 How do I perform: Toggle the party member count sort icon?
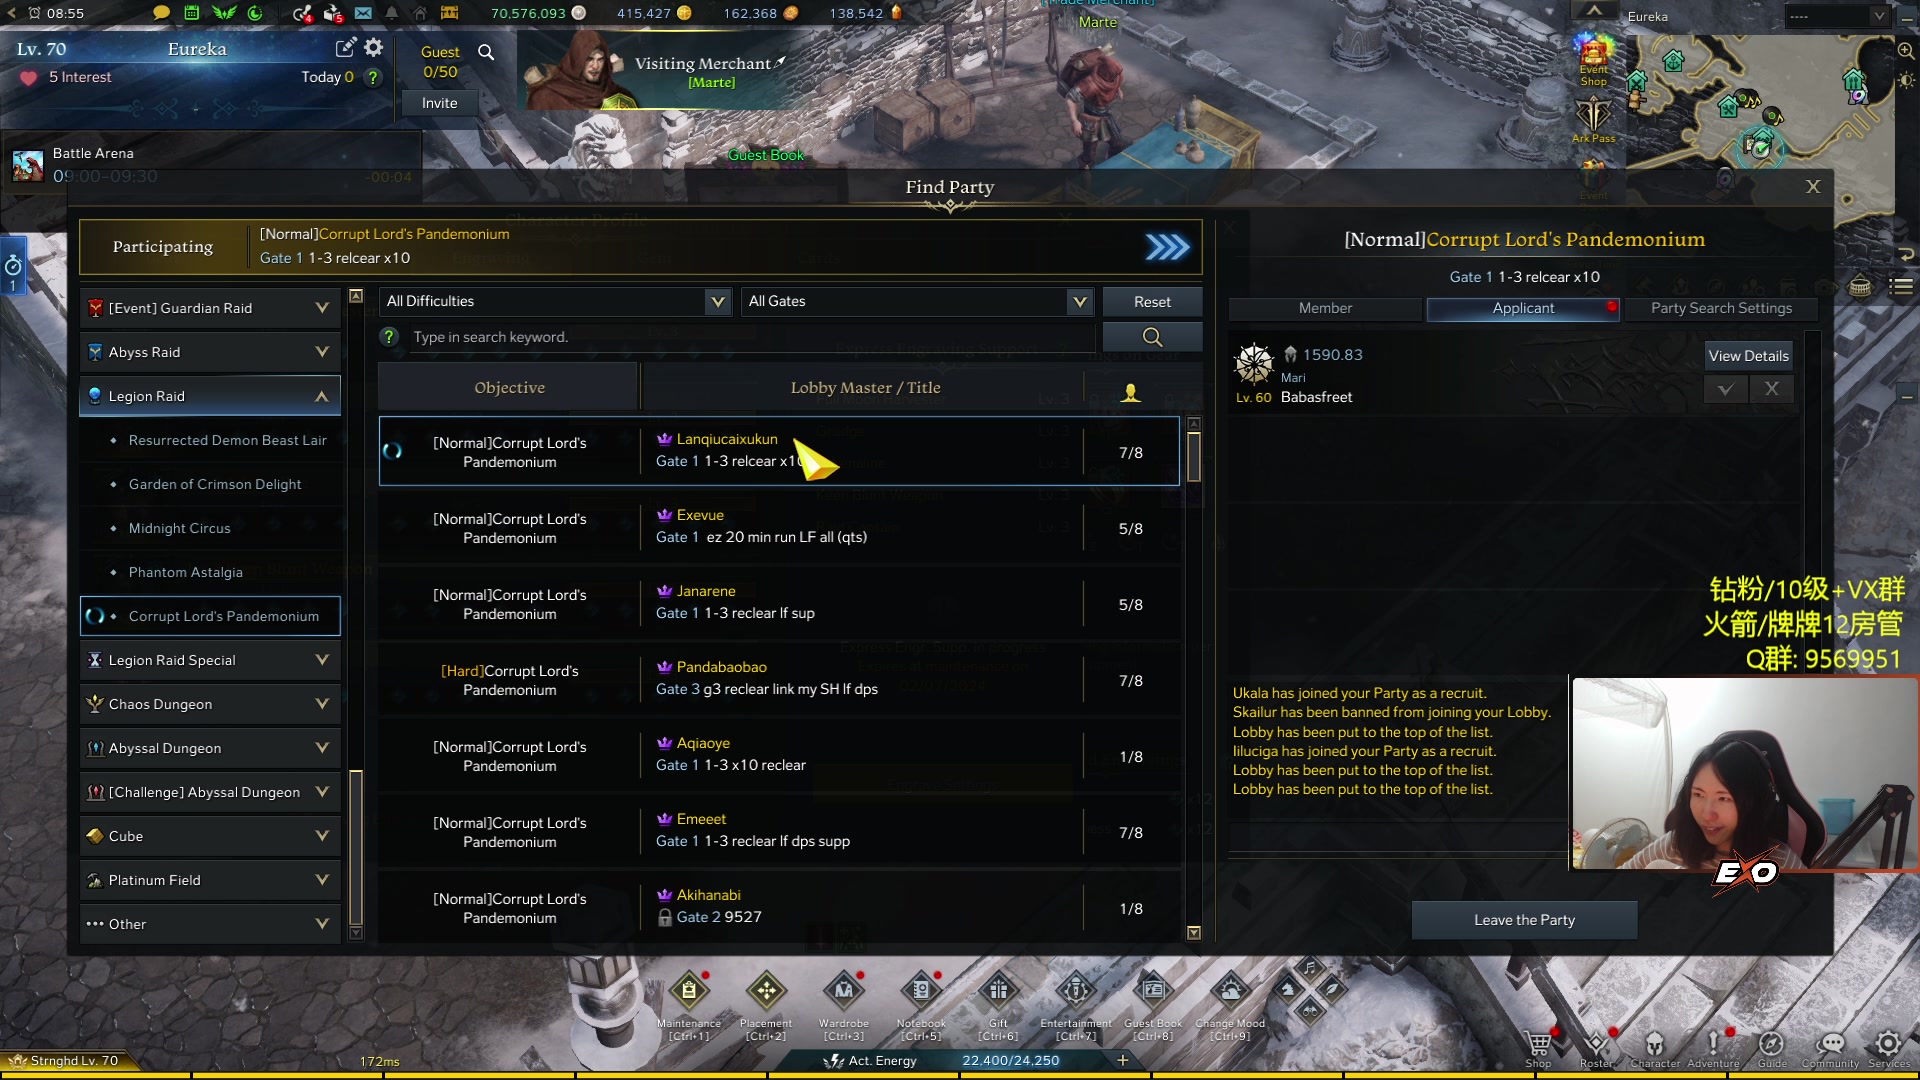point(1130,393)
